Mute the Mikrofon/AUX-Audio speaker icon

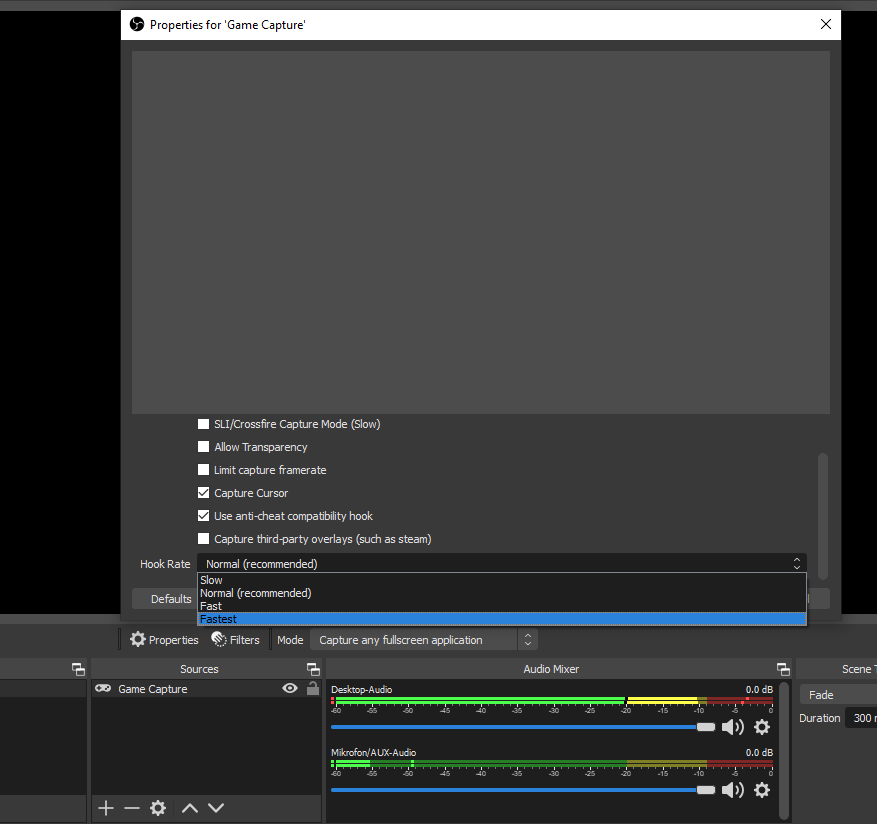732,790
